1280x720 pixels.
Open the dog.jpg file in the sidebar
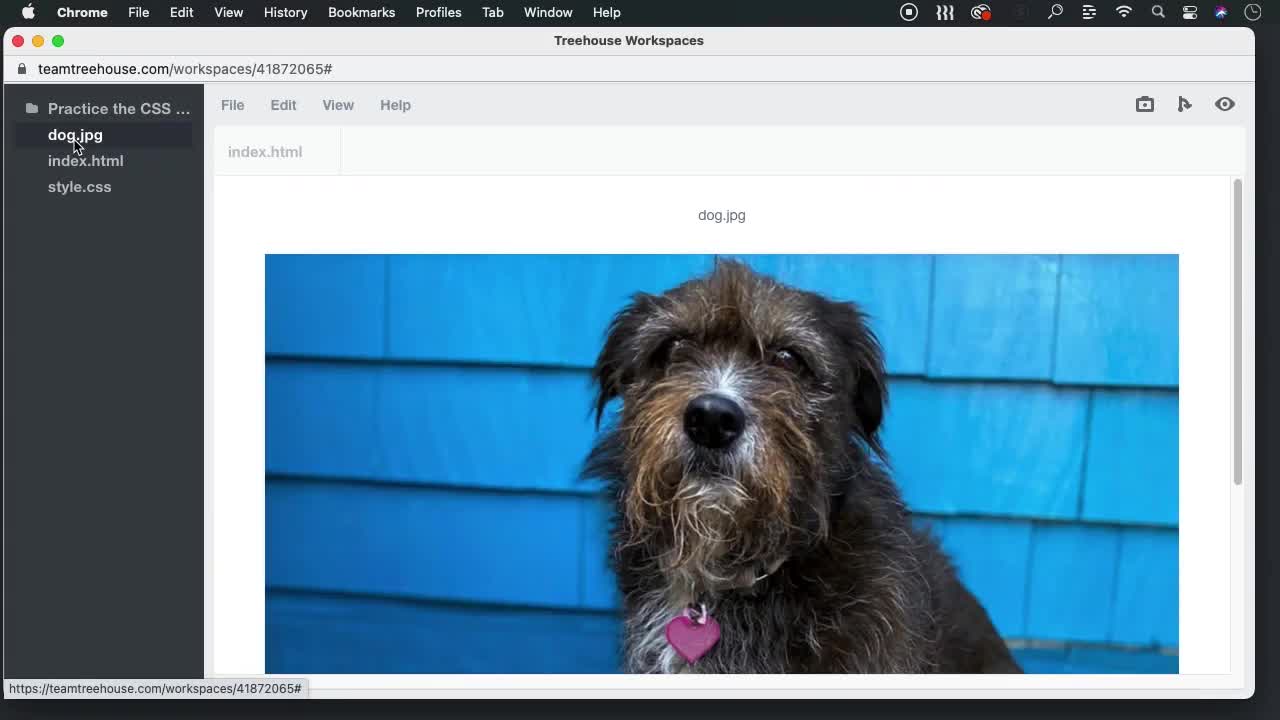coord(75,135)
